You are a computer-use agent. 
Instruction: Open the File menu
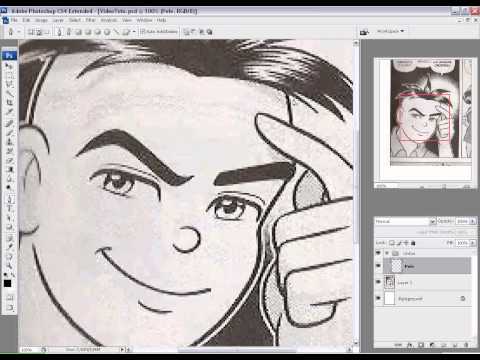click(14, 20)
